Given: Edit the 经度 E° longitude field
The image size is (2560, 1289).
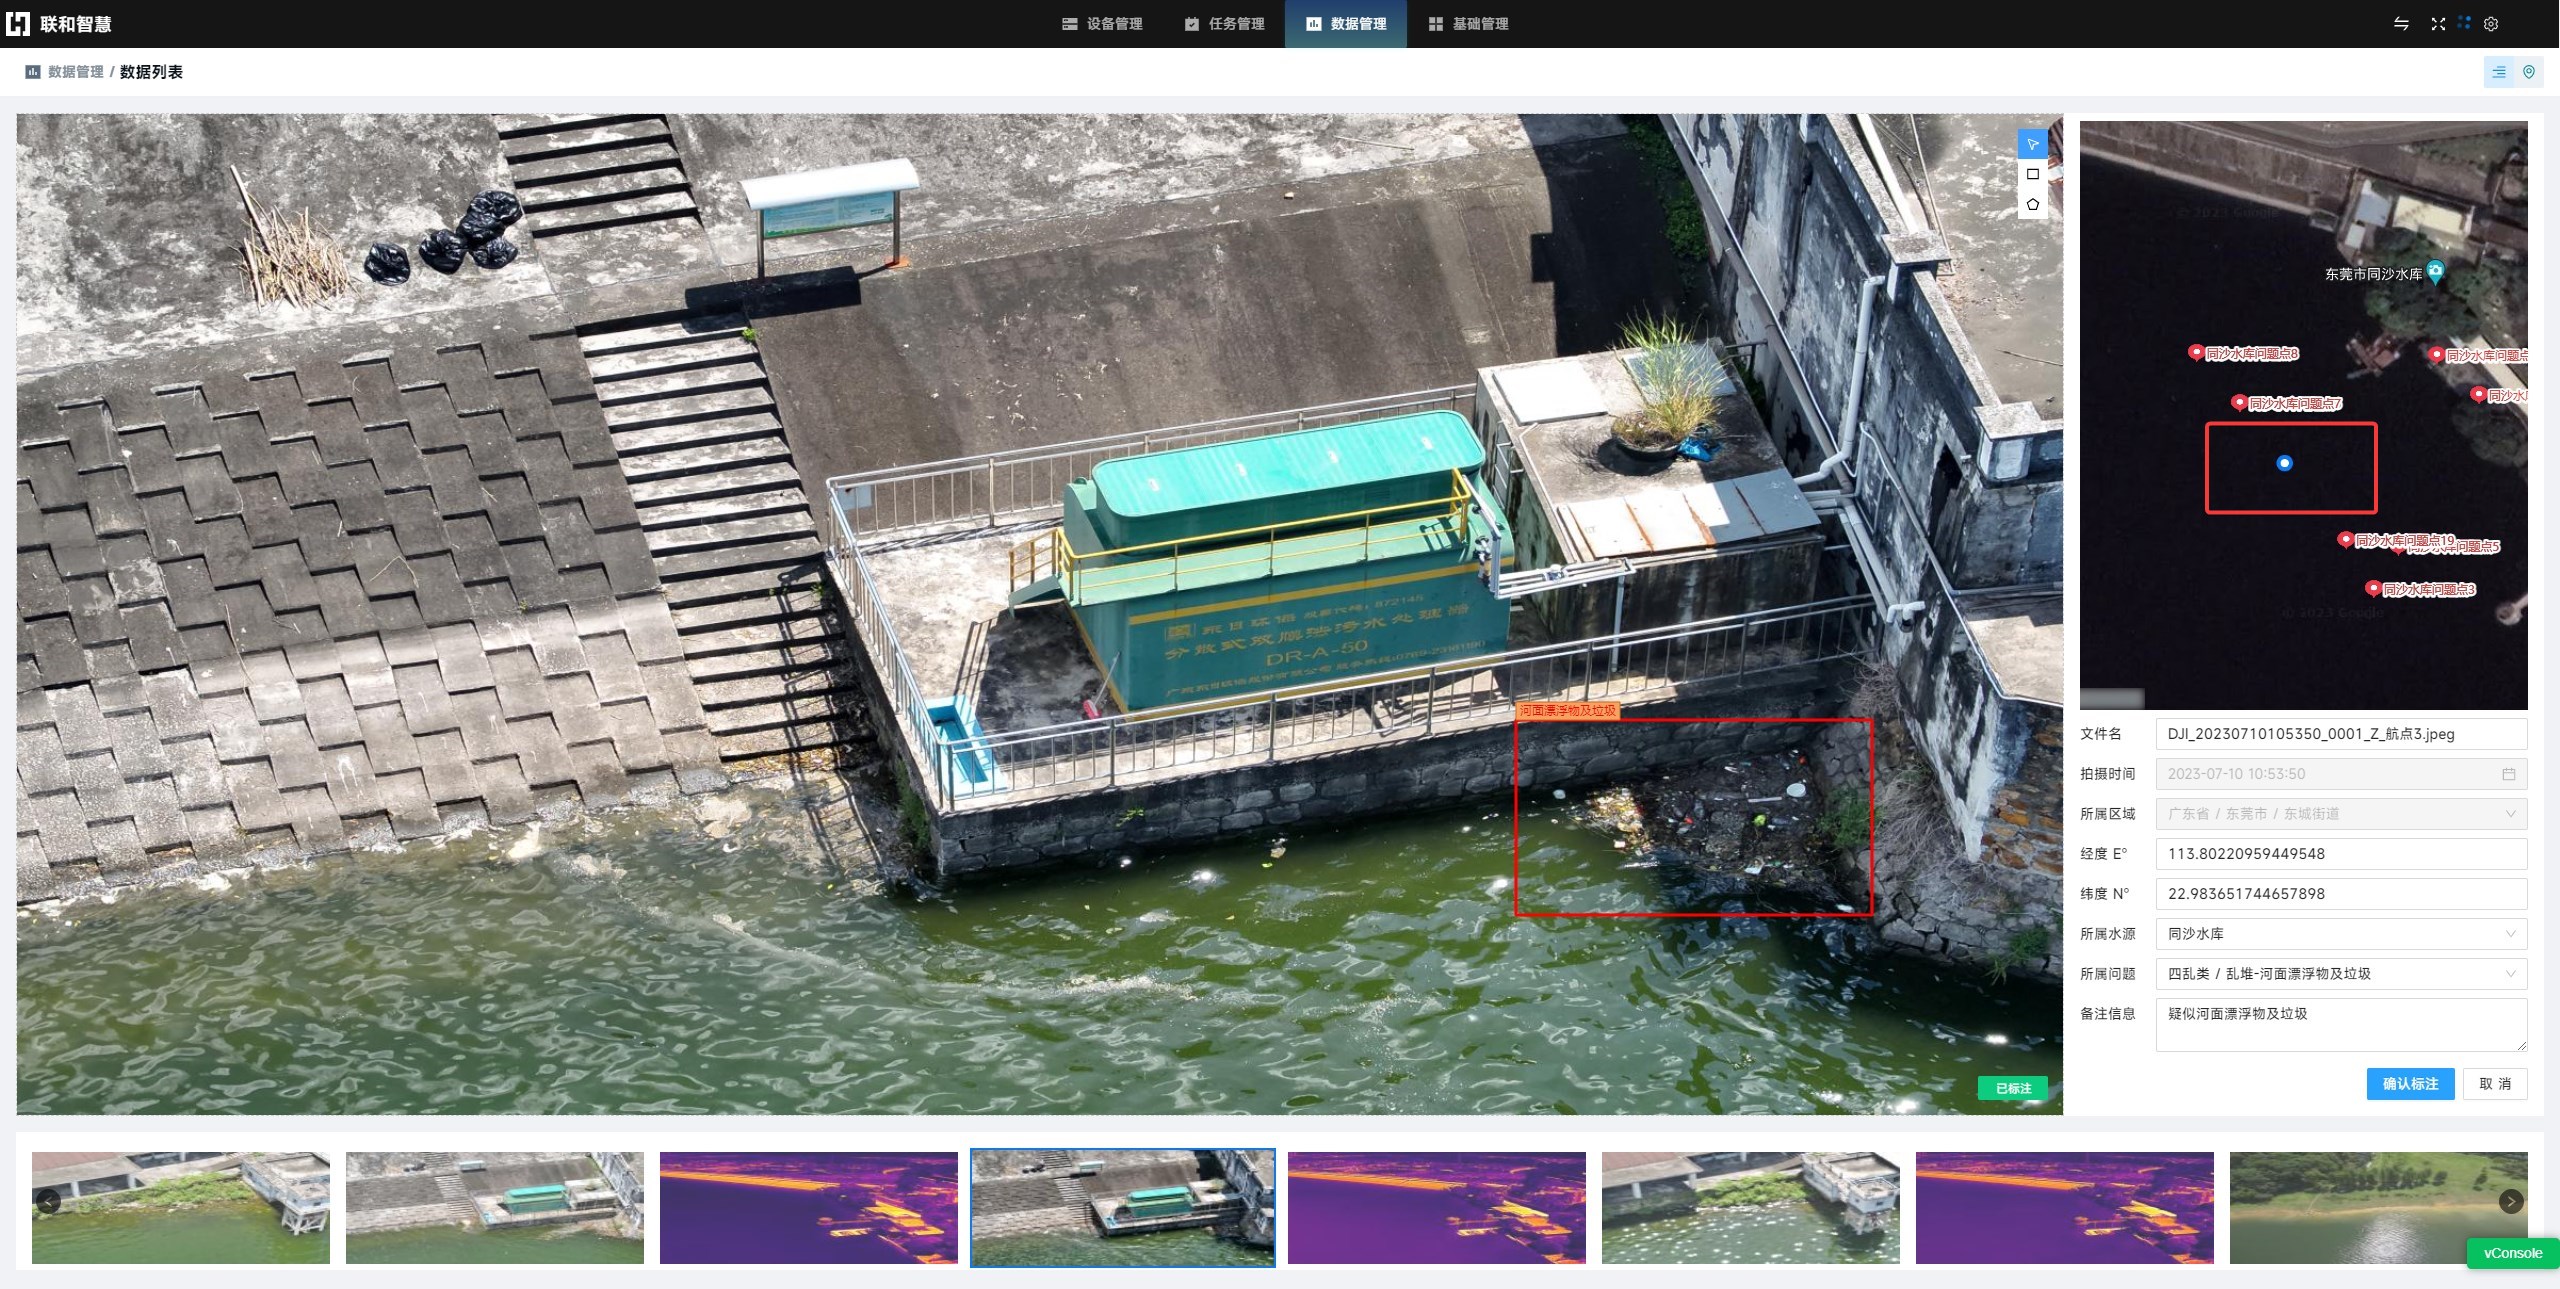Looking at the screenshot, I should 2341,854.
